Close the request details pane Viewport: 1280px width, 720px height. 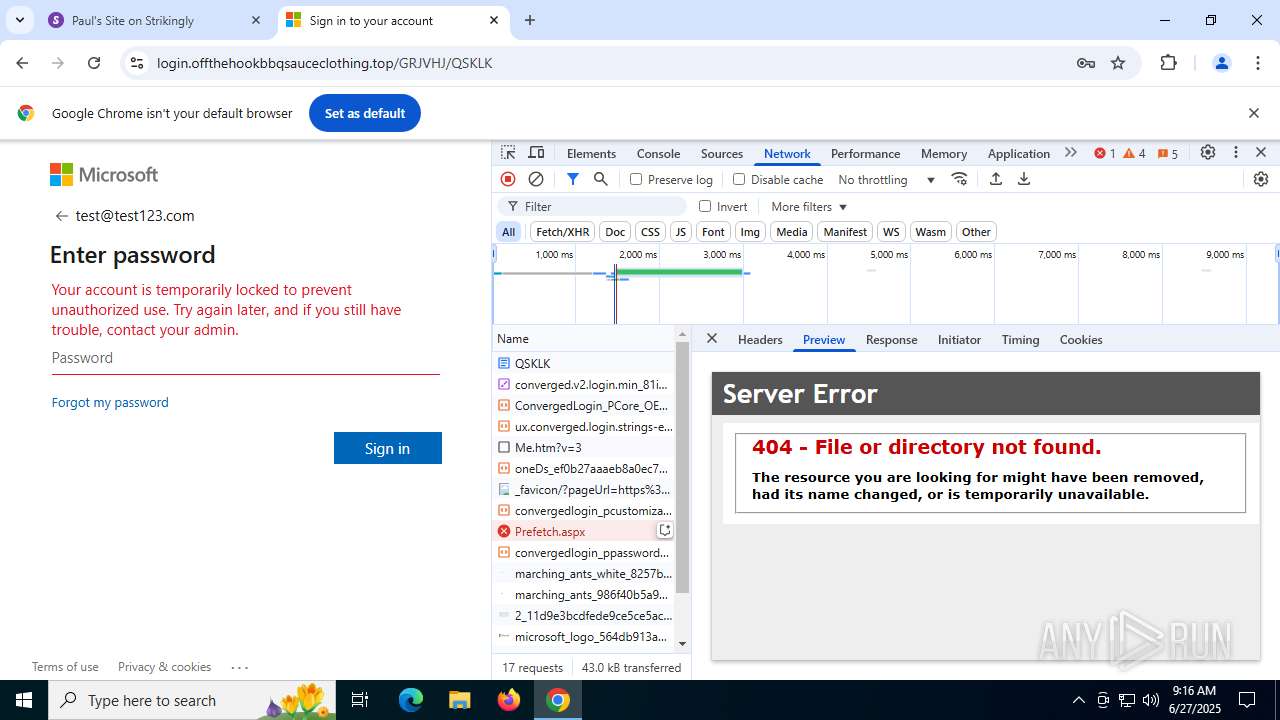[712, 339]
